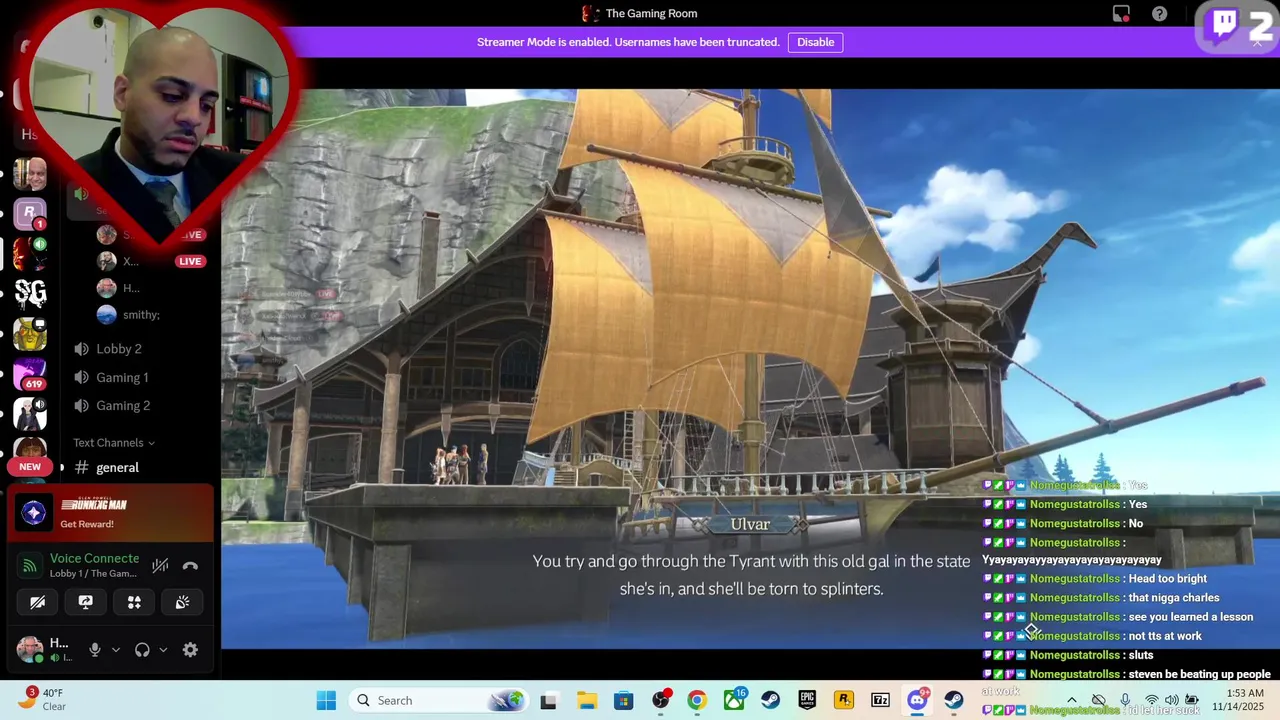Image resolution: width=1280 pixels, height=720 pixels.
Task: Open Rockstar Games Launcher from taskbar
Action: (x=844, y=700)
